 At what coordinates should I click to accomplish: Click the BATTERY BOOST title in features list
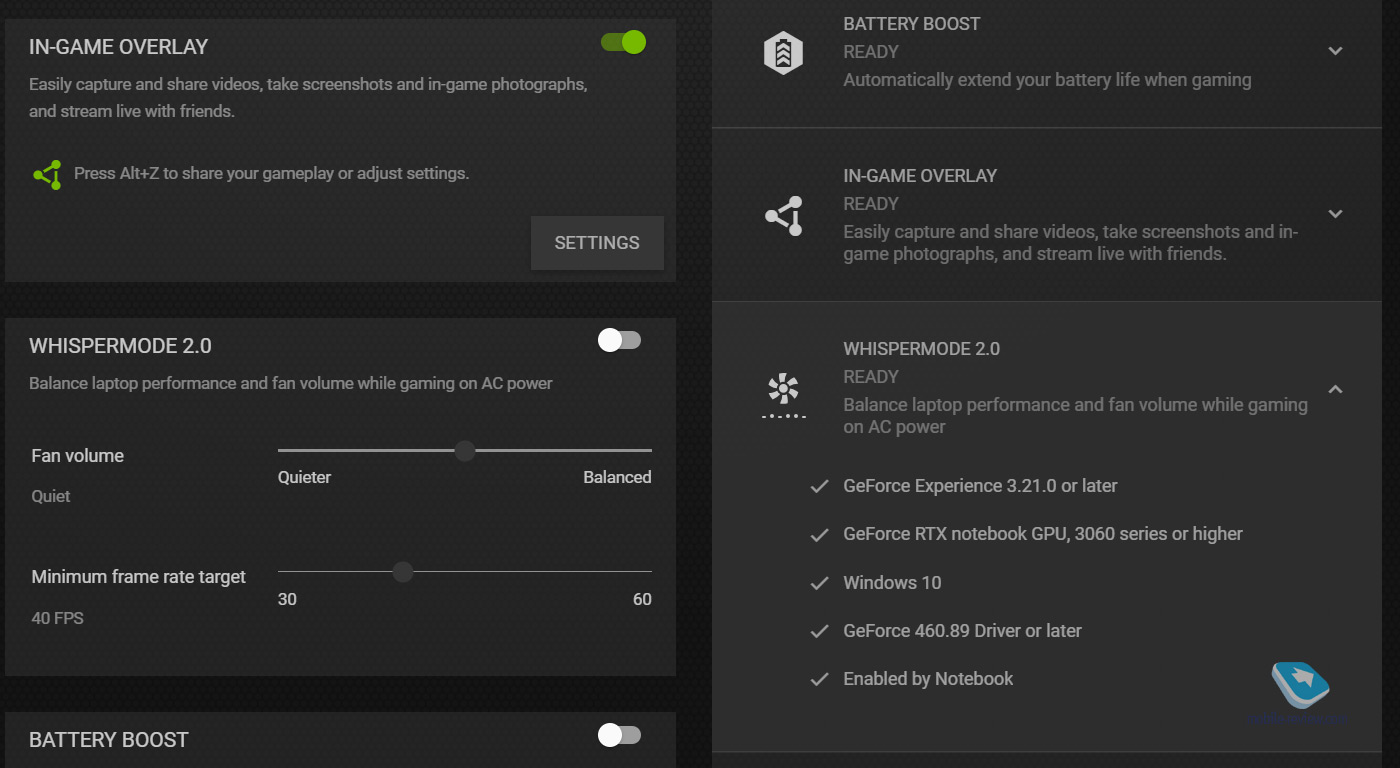[912, 23]
